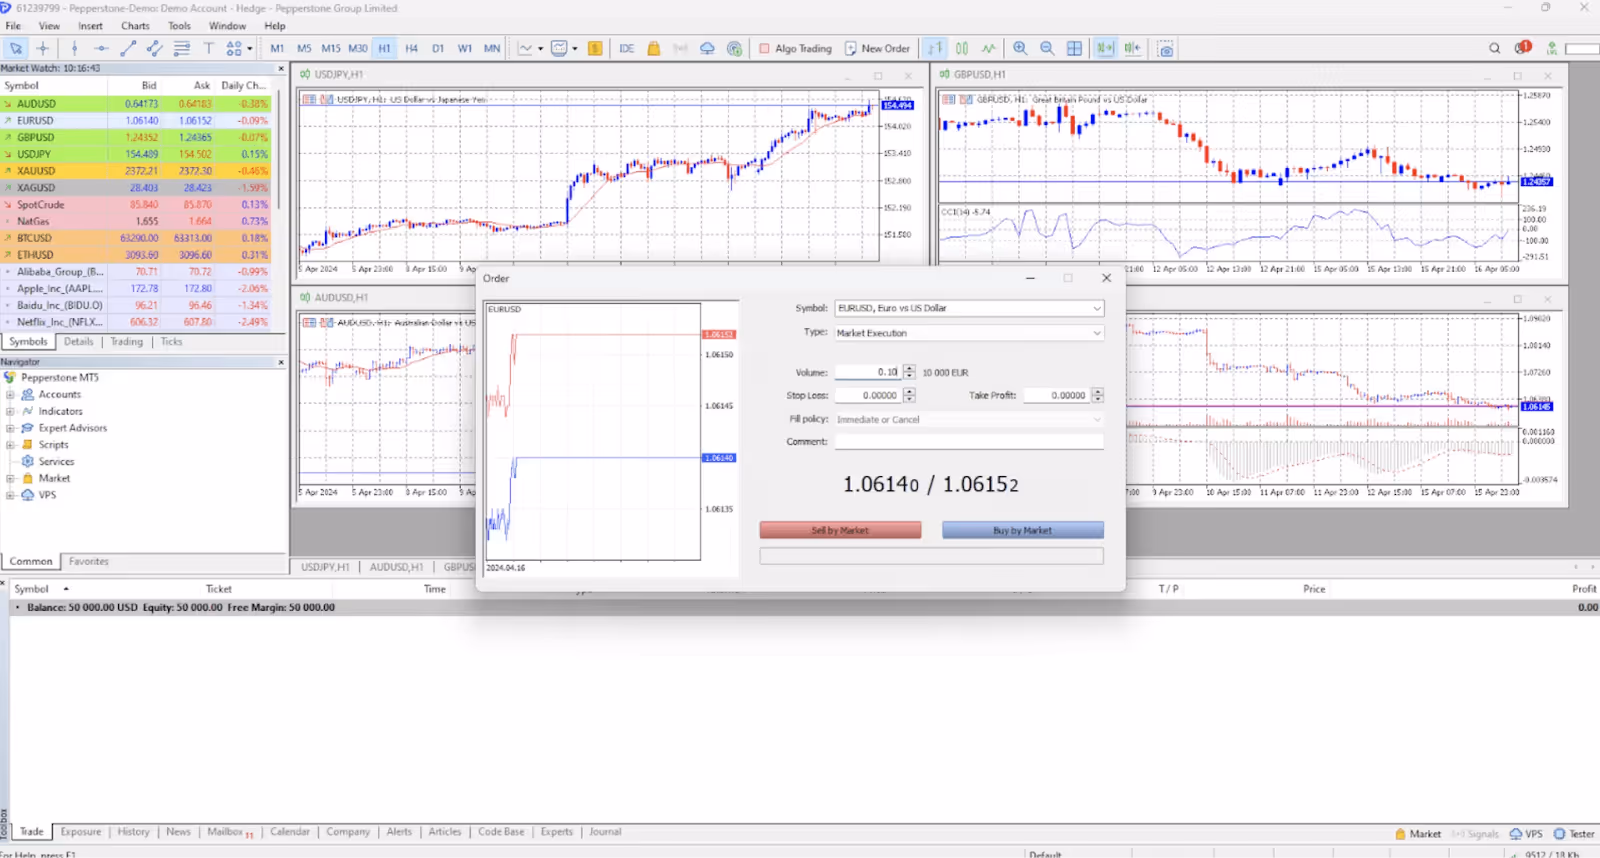Open the notifications icon with red badge
This screenshot has width=1600, height=858.
(x=1523, y=47)
